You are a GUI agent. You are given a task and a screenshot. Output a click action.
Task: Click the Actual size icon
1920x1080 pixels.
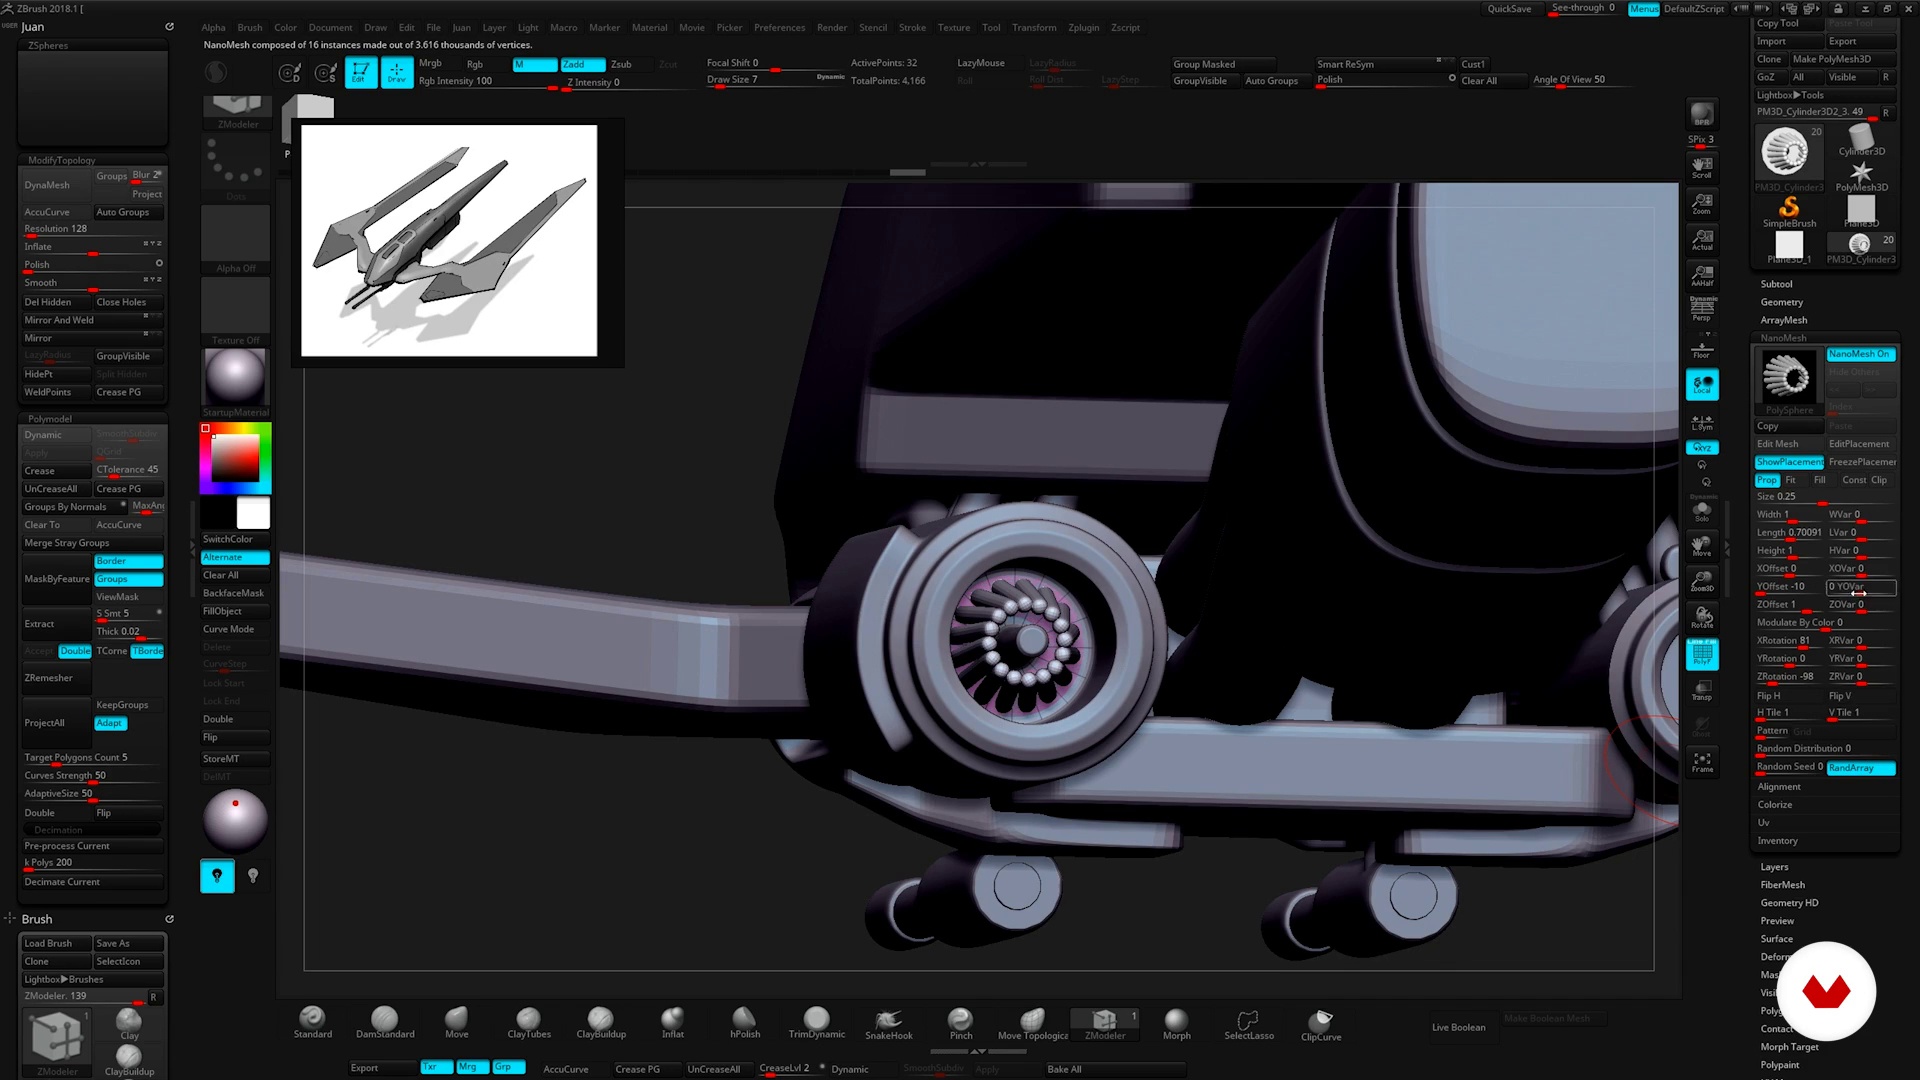coord(1702,239)
